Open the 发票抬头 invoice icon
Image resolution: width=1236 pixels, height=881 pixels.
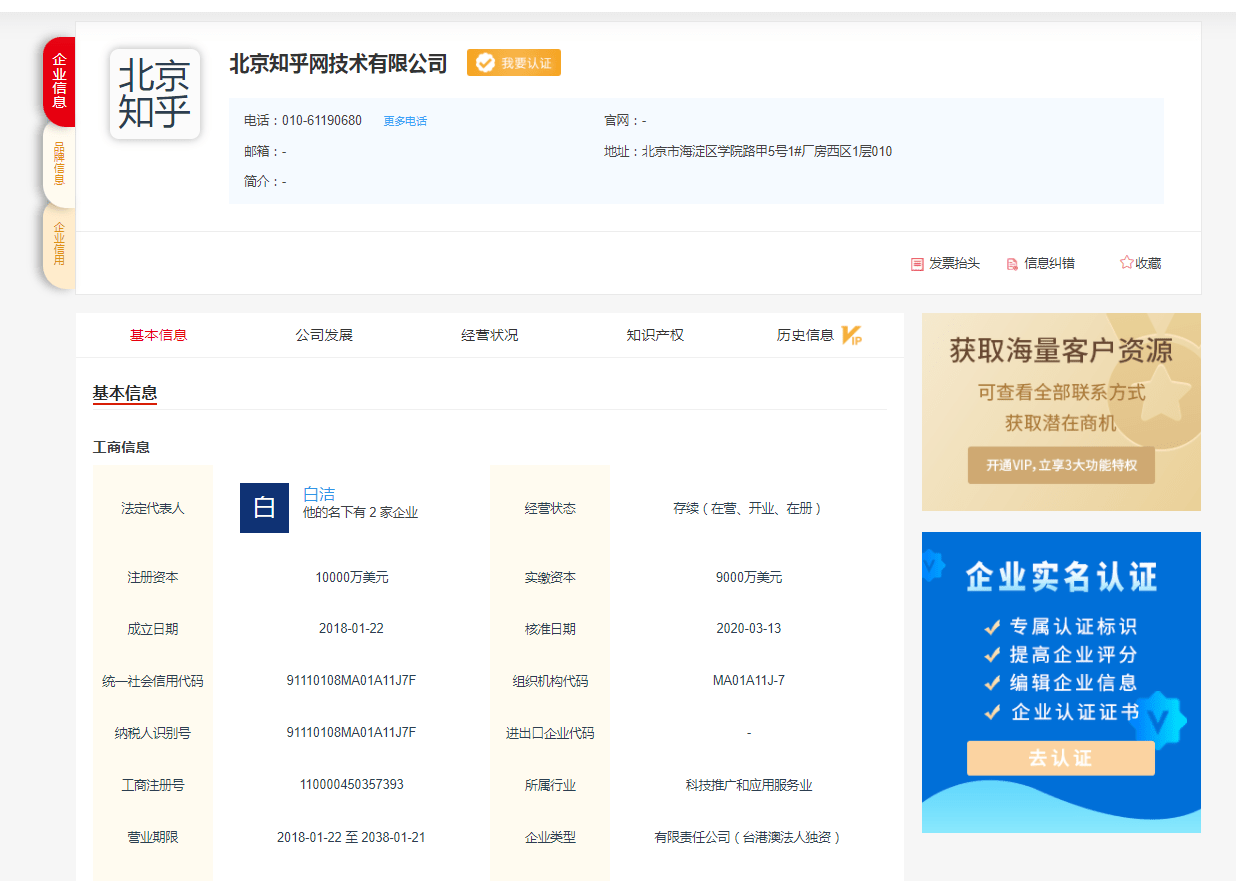(x=917, y=264)
